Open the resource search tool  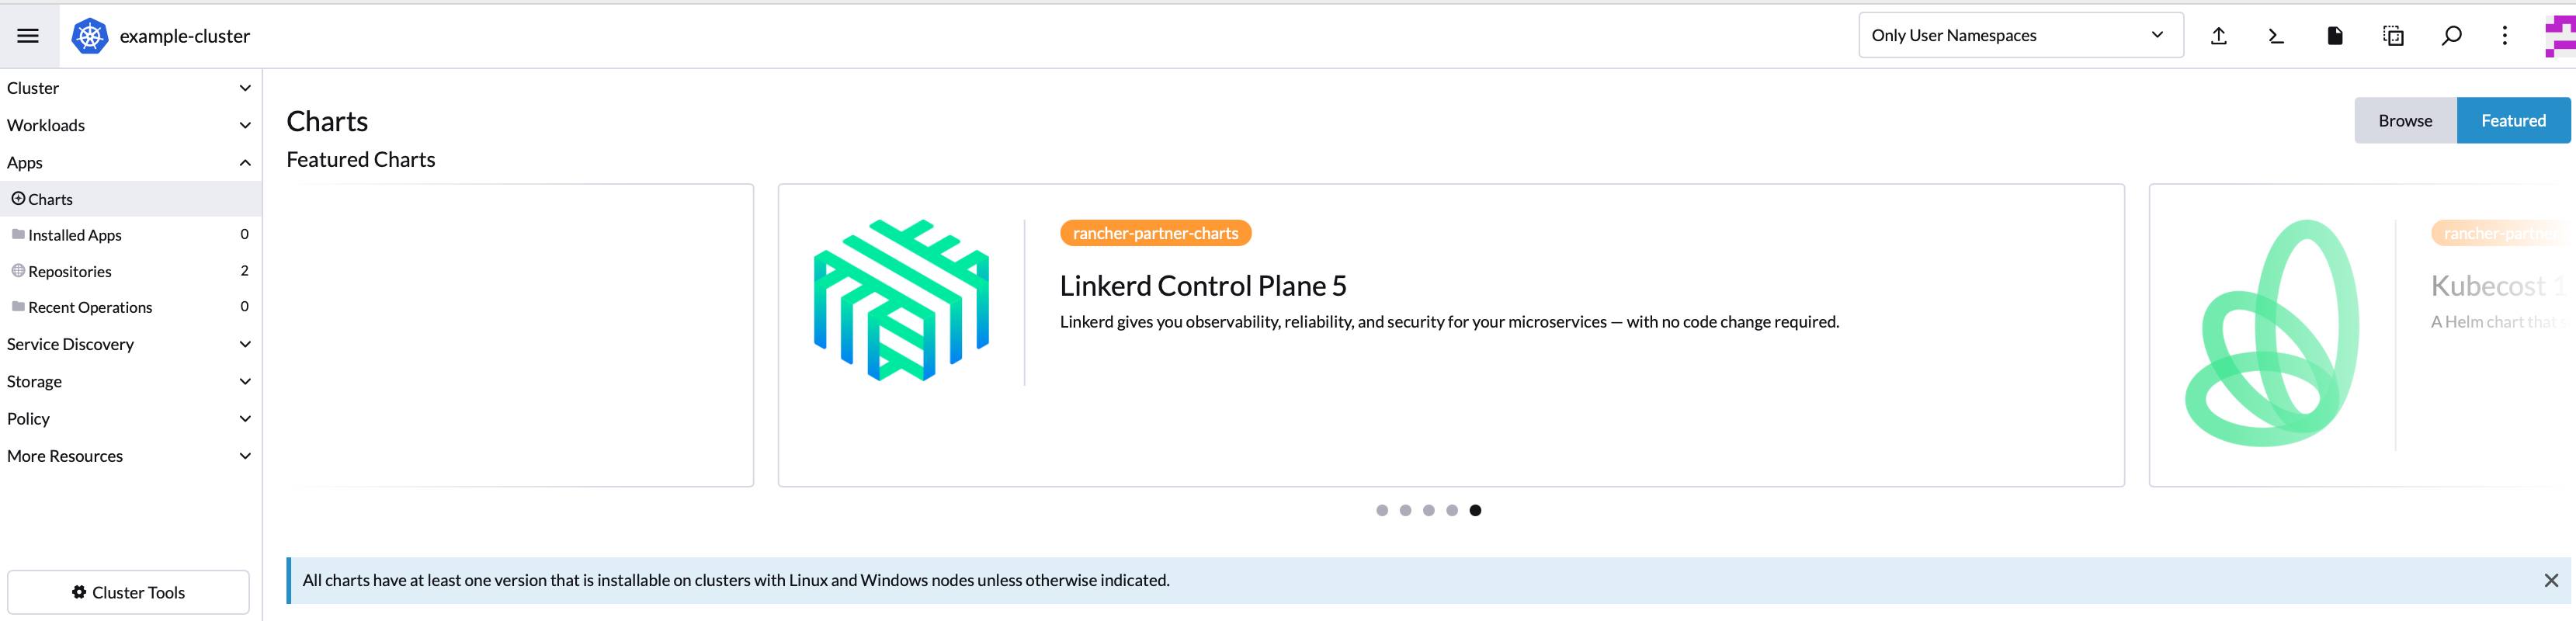tap(2452, 35)
